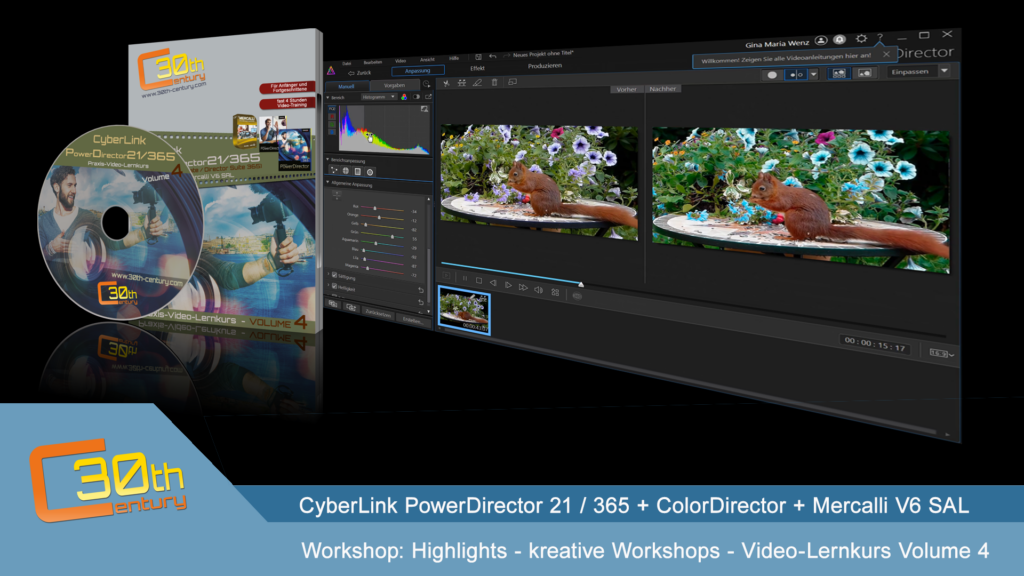Step to the previous frame
Image resolution: width=1024 pixels, height=576 pixels.
(493, 283)
